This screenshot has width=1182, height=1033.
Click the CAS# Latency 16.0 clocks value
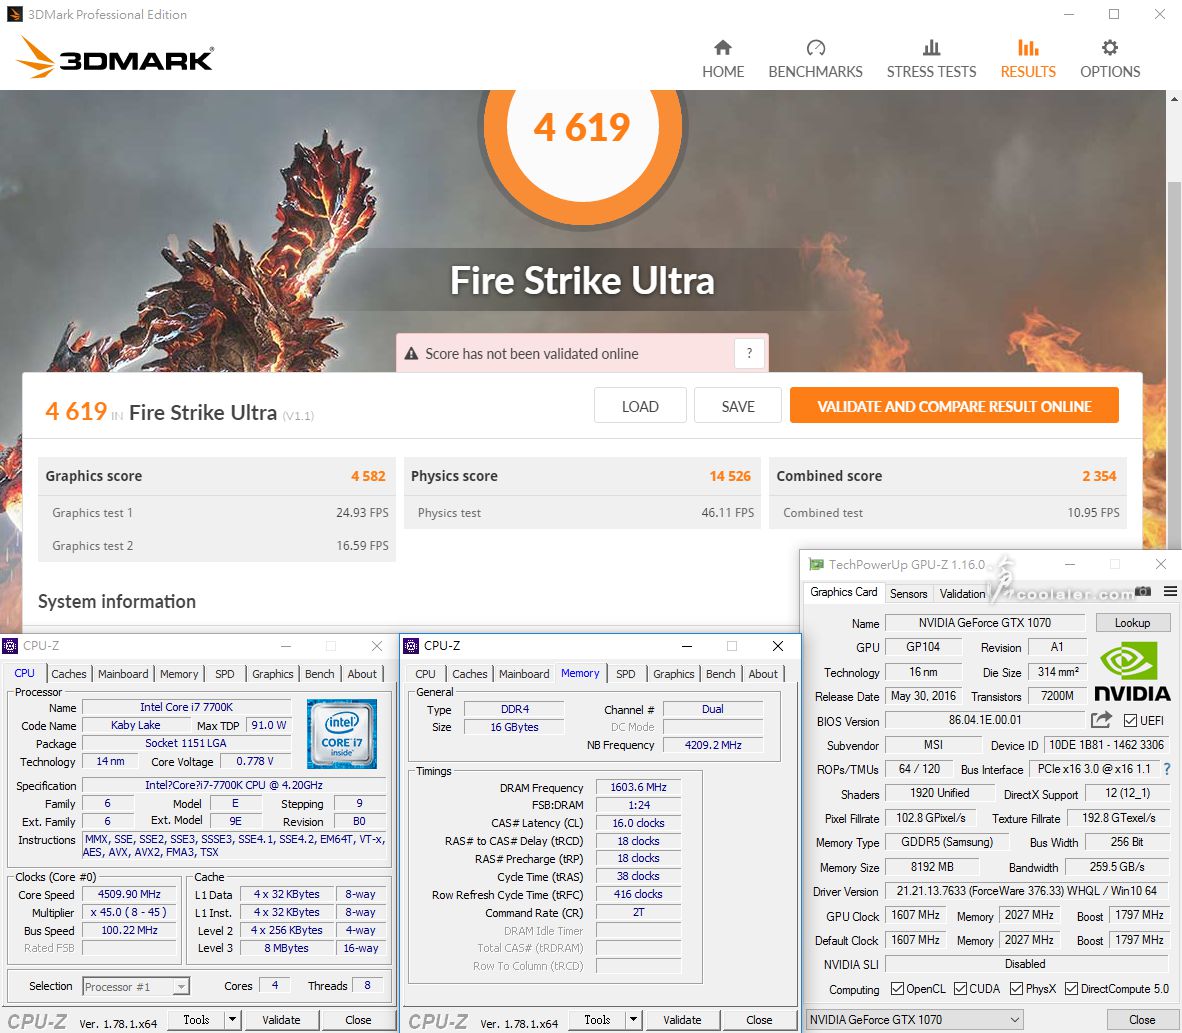coord(638,823)
